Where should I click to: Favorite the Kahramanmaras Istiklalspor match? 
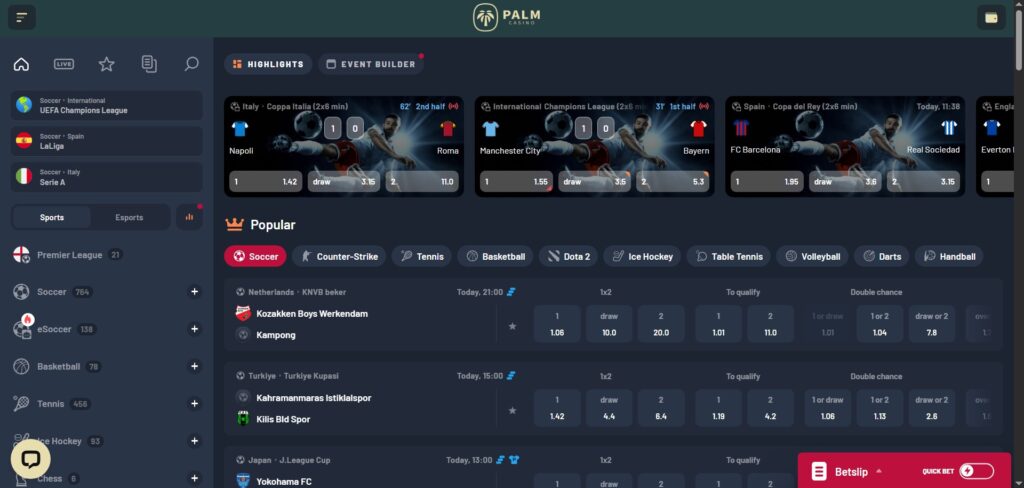pyautogui.click(x=512, y=410)
